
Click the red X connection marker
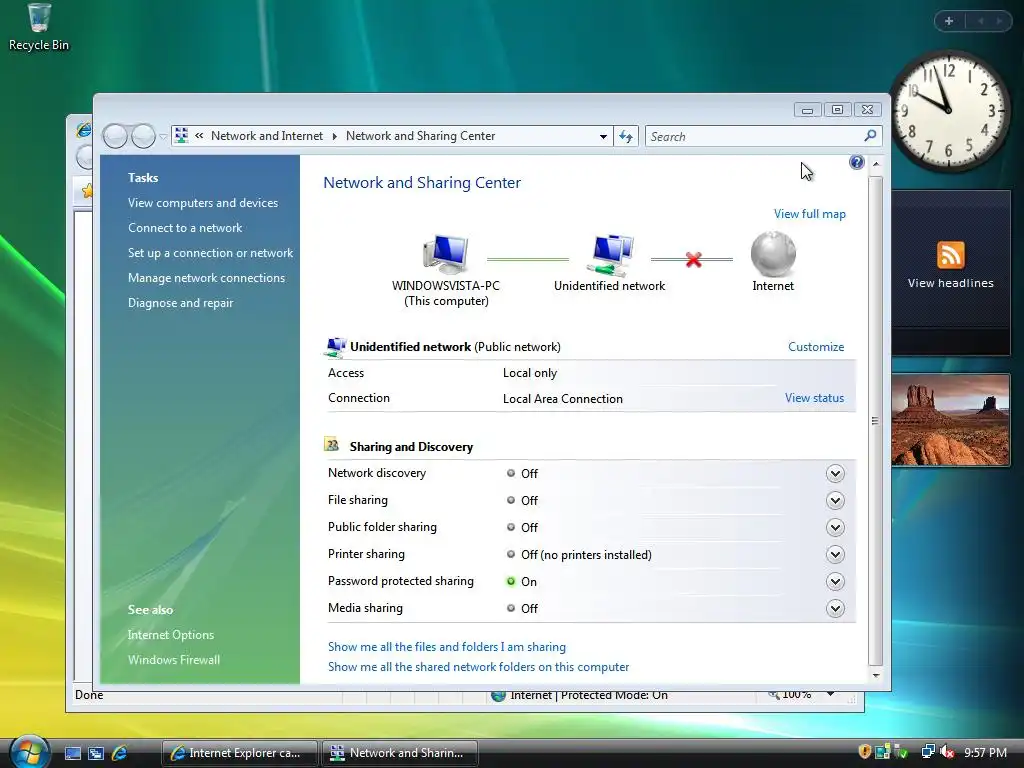pyautogui.click(x=694, y=259)
